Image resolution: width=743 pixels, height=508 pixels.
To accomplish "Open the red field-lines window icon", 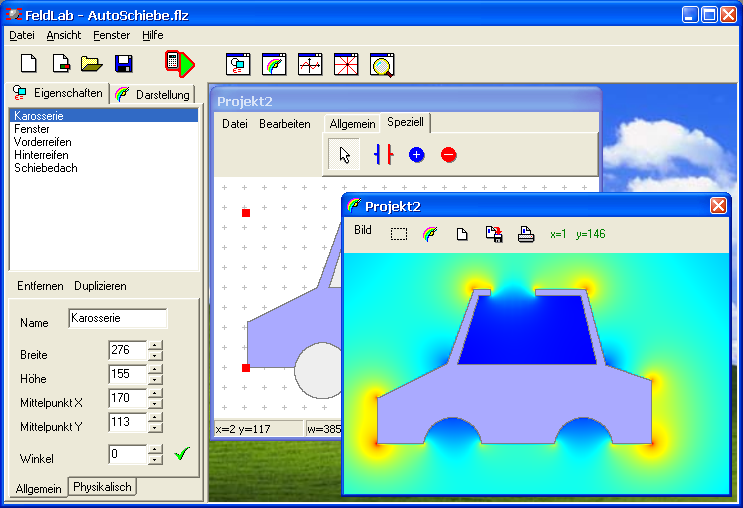I will pyautogui.click(x=346, y=64).
